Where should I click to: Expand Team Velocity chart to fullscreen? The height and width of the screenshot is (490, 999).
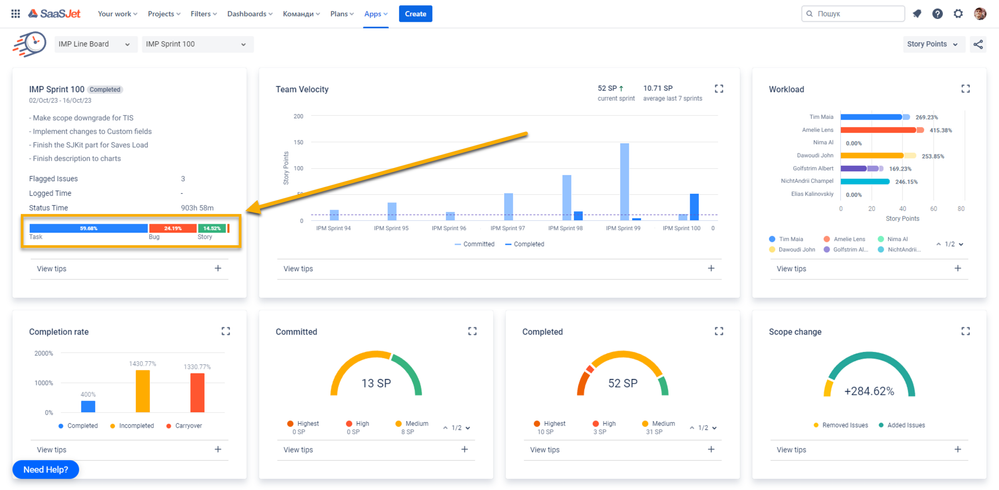719,89
